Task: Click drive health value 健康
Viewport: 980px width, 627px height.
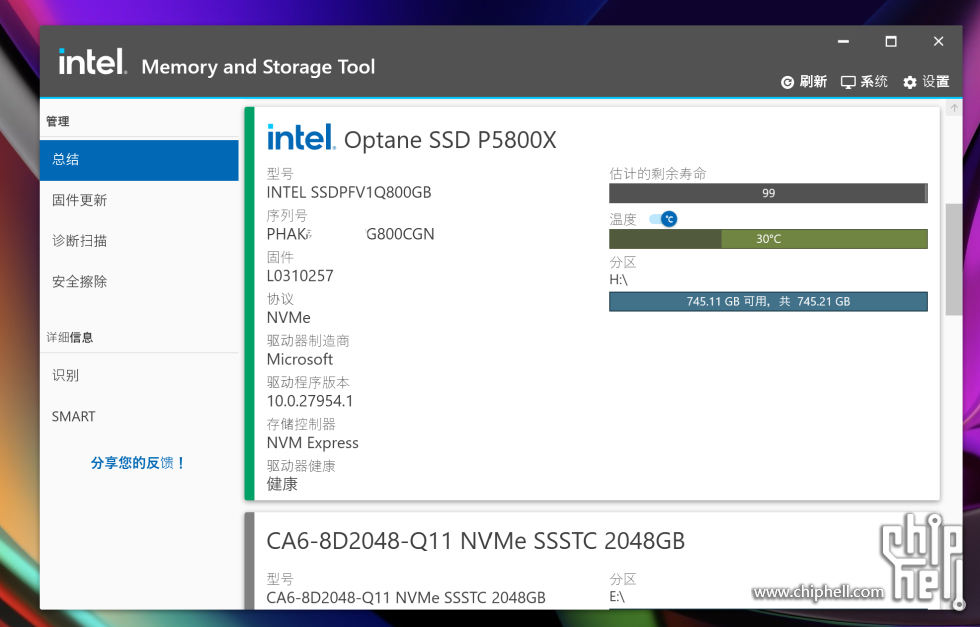Action: click(x=282, y=484)
